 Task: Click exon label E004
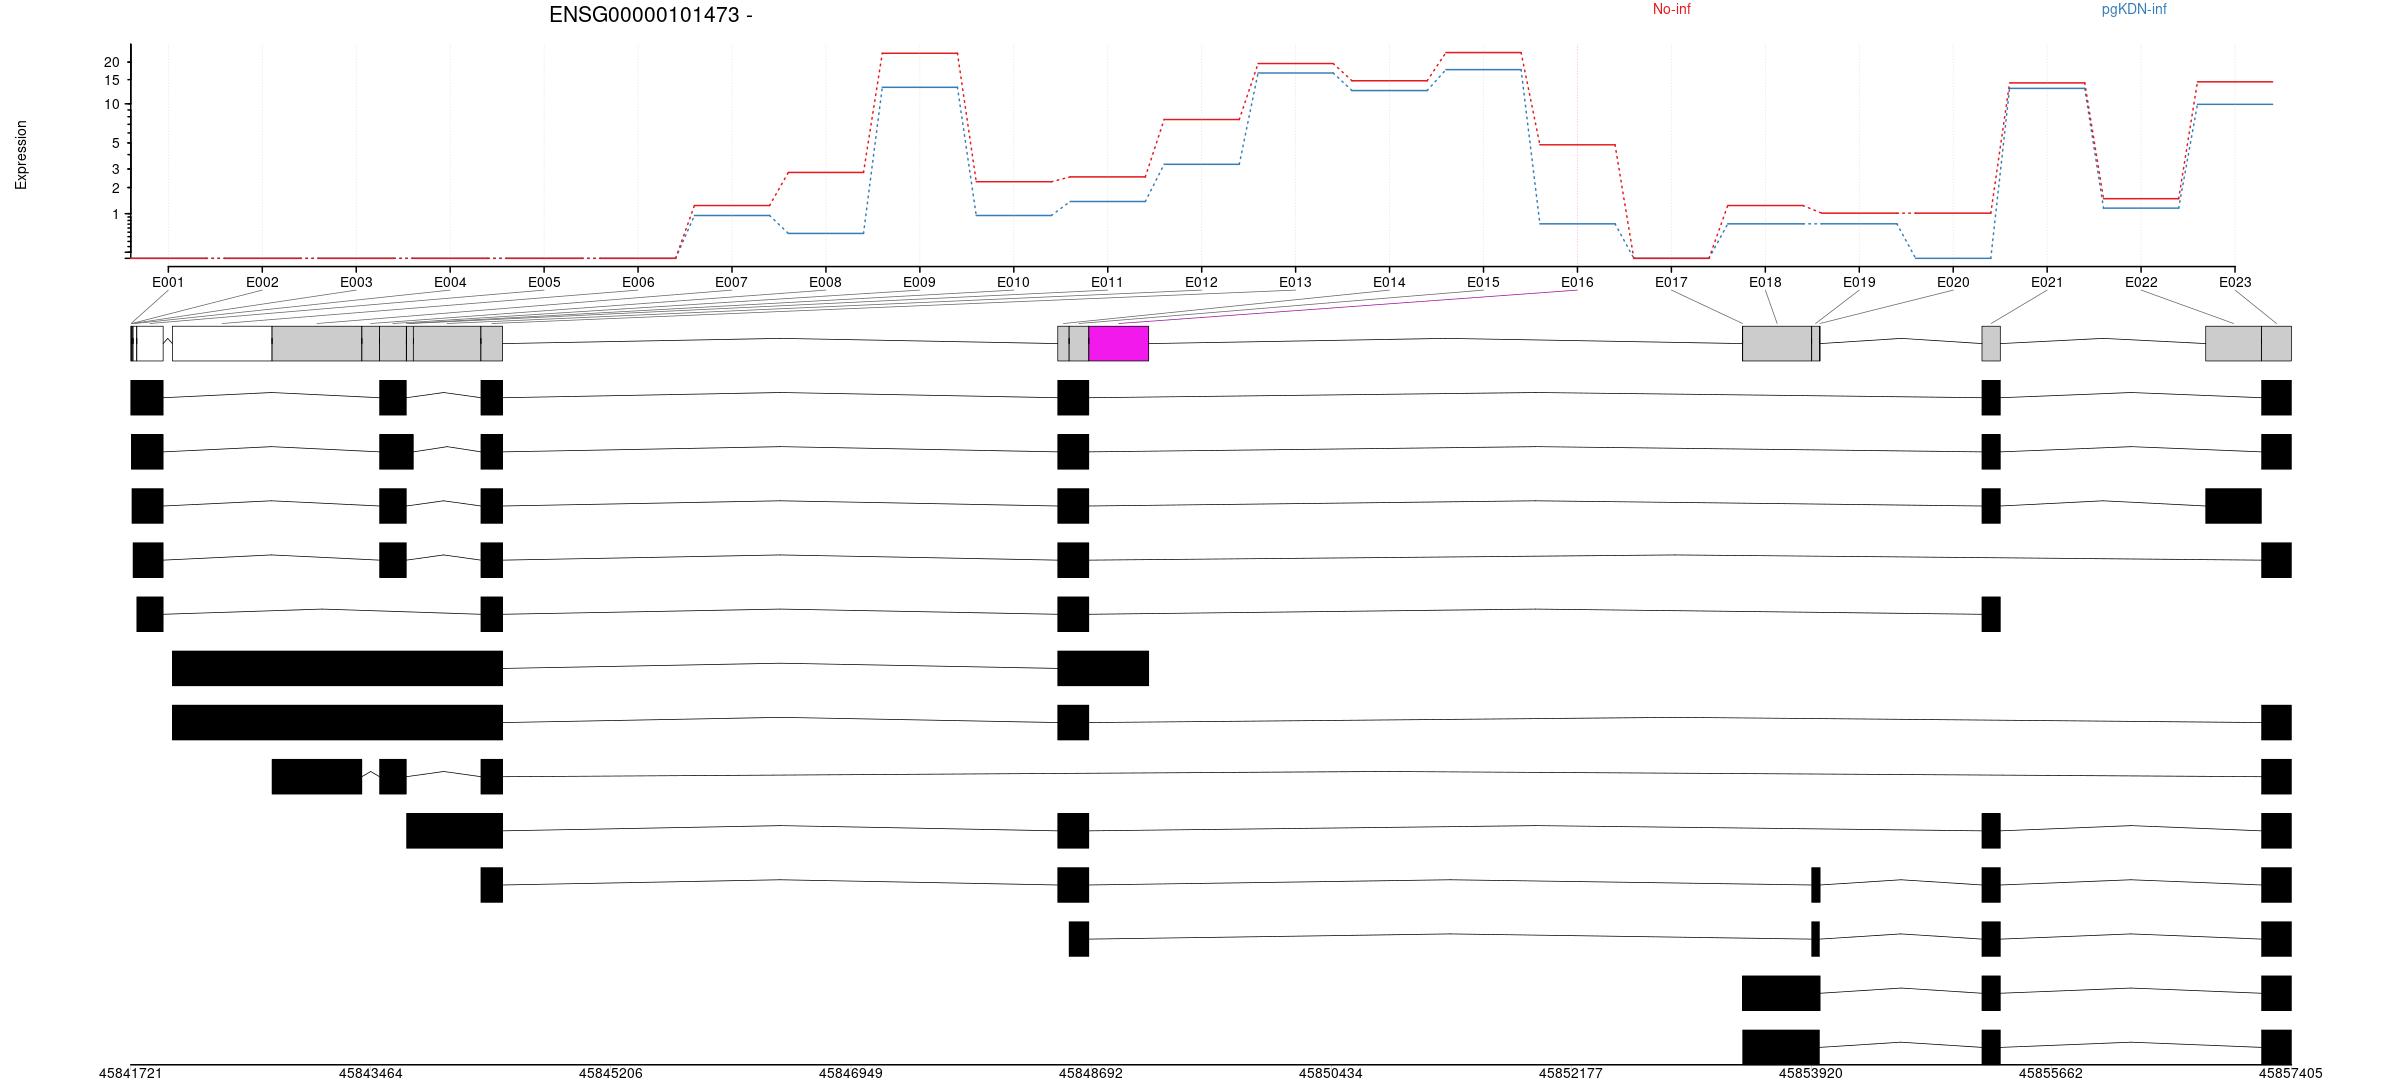450,282
